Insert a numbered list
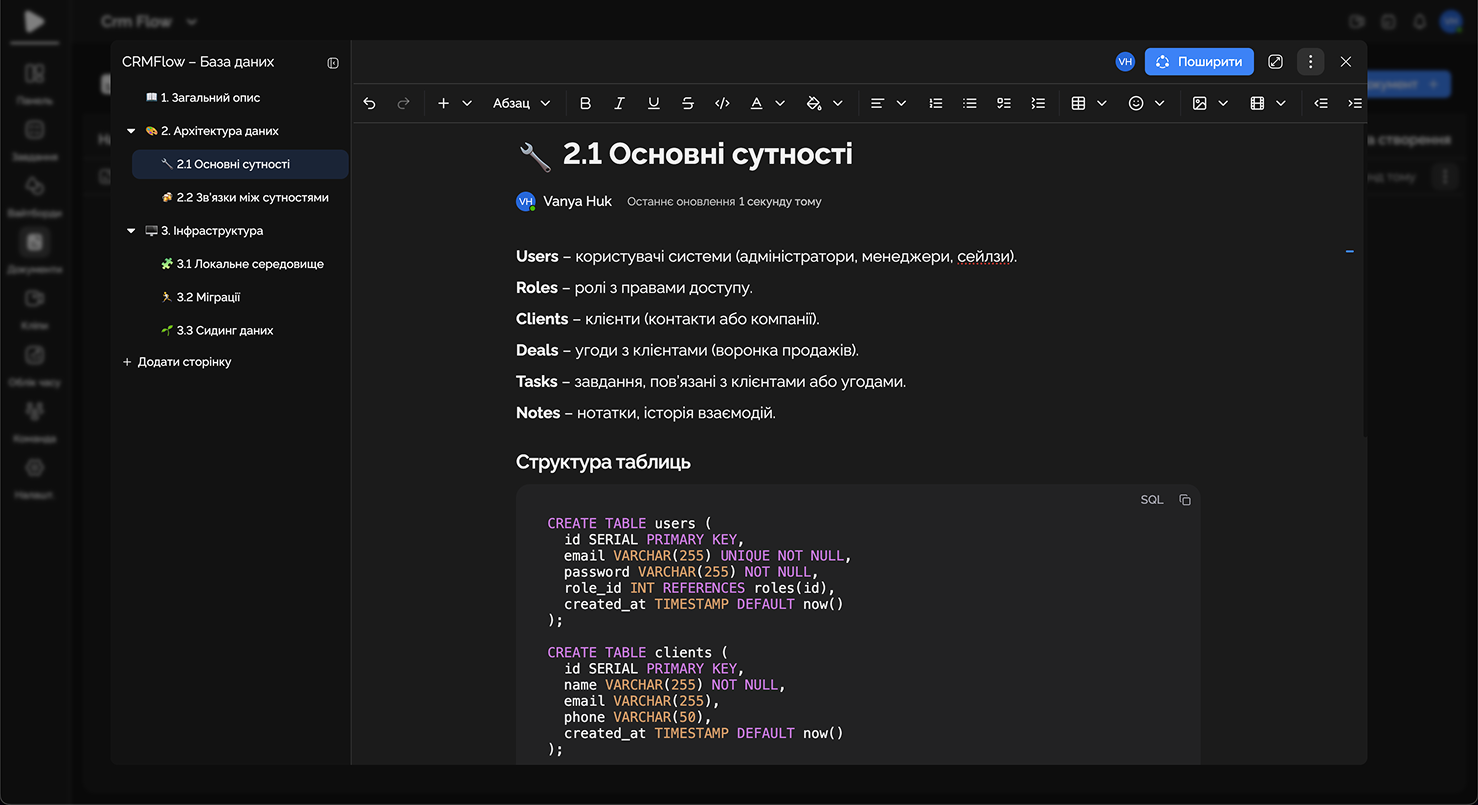The image size is (1478, 805). 935,103
